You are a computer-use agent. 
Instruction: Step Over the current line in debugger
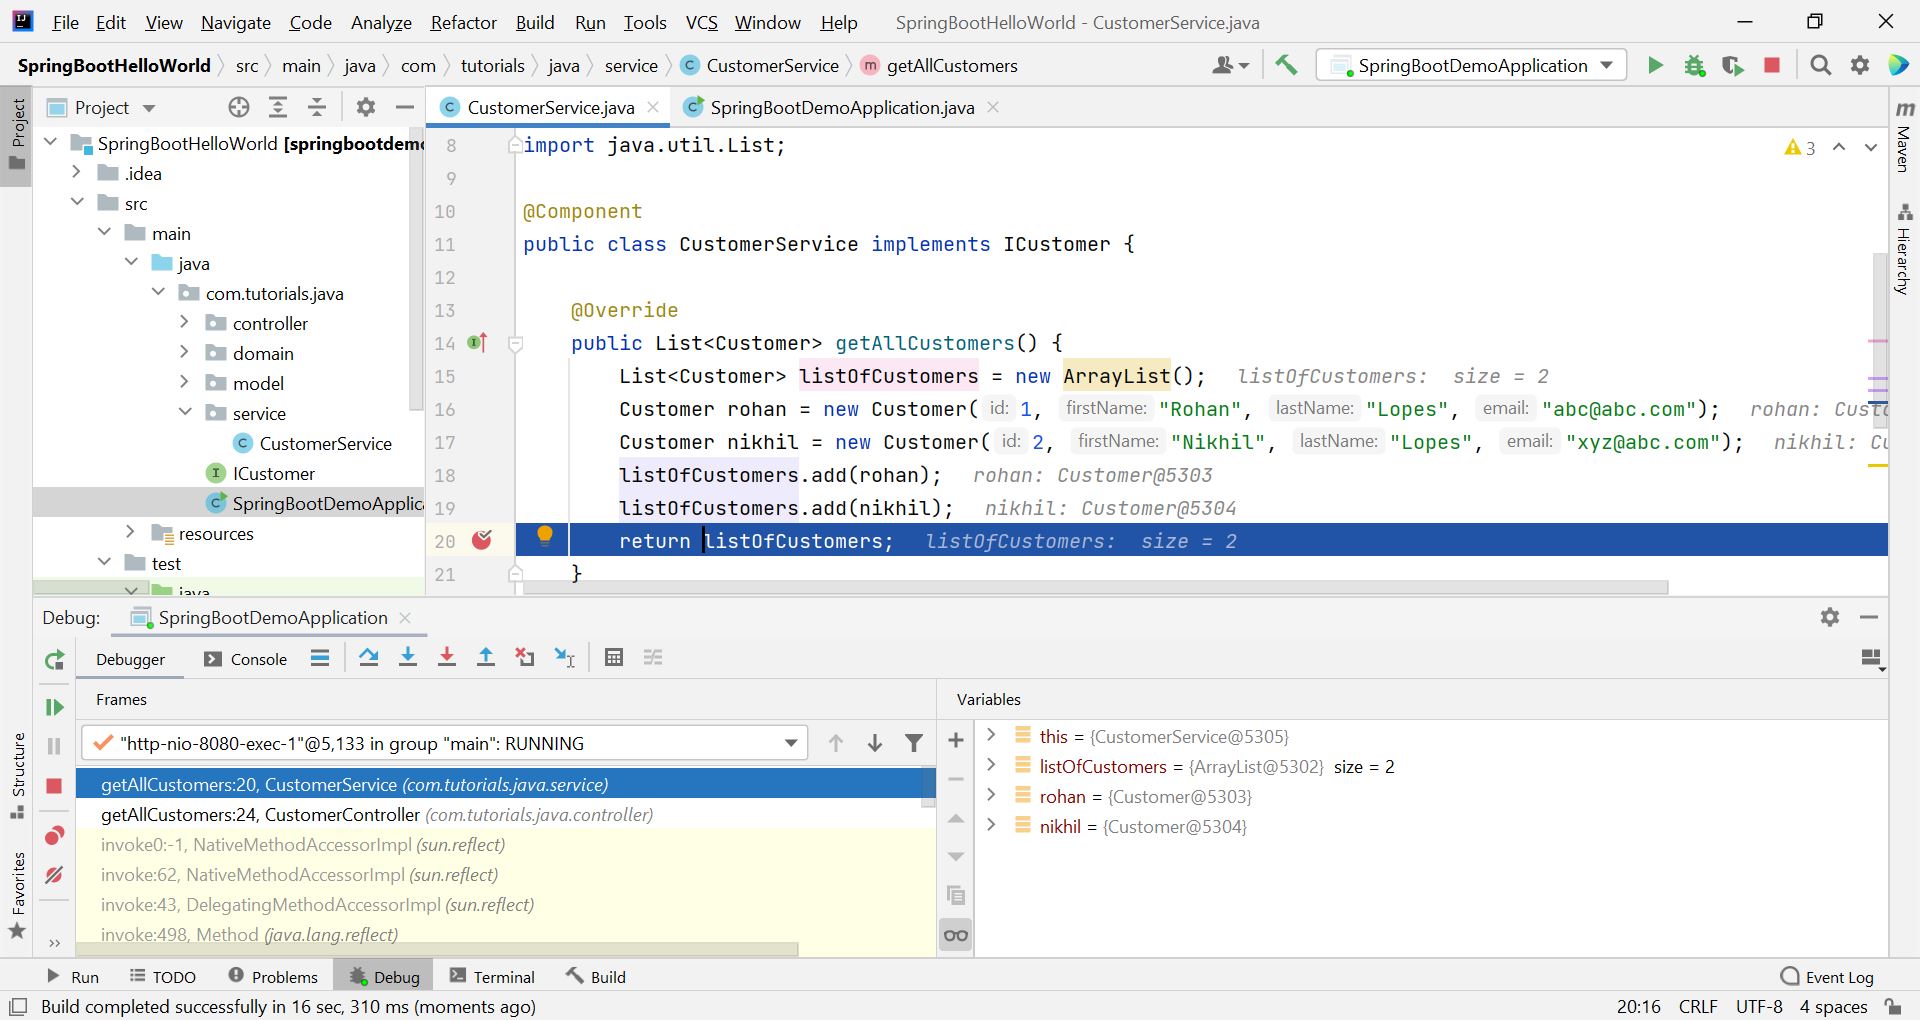click(368, 657)
